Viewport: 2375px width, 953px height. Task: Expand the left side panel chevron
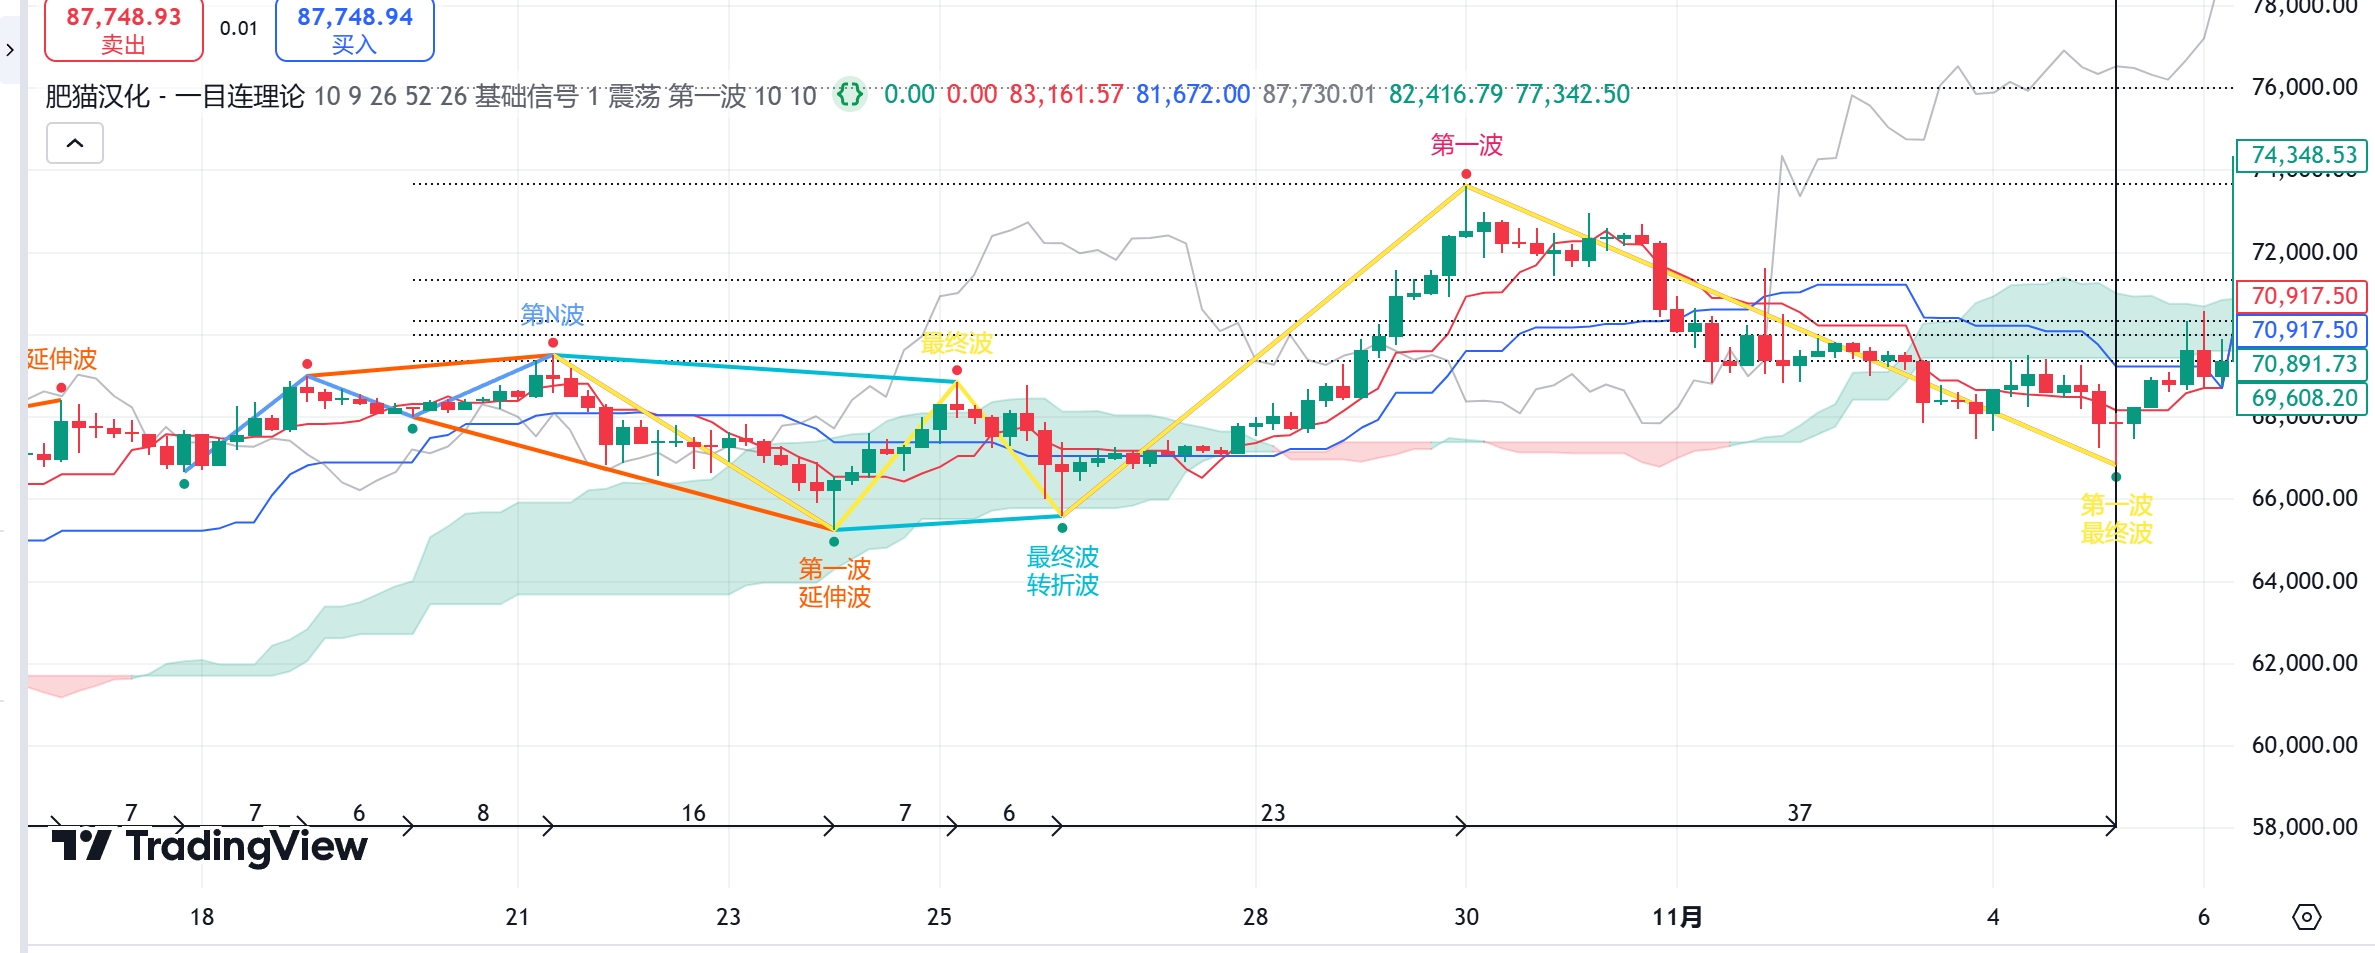click(x=10, y=49)
